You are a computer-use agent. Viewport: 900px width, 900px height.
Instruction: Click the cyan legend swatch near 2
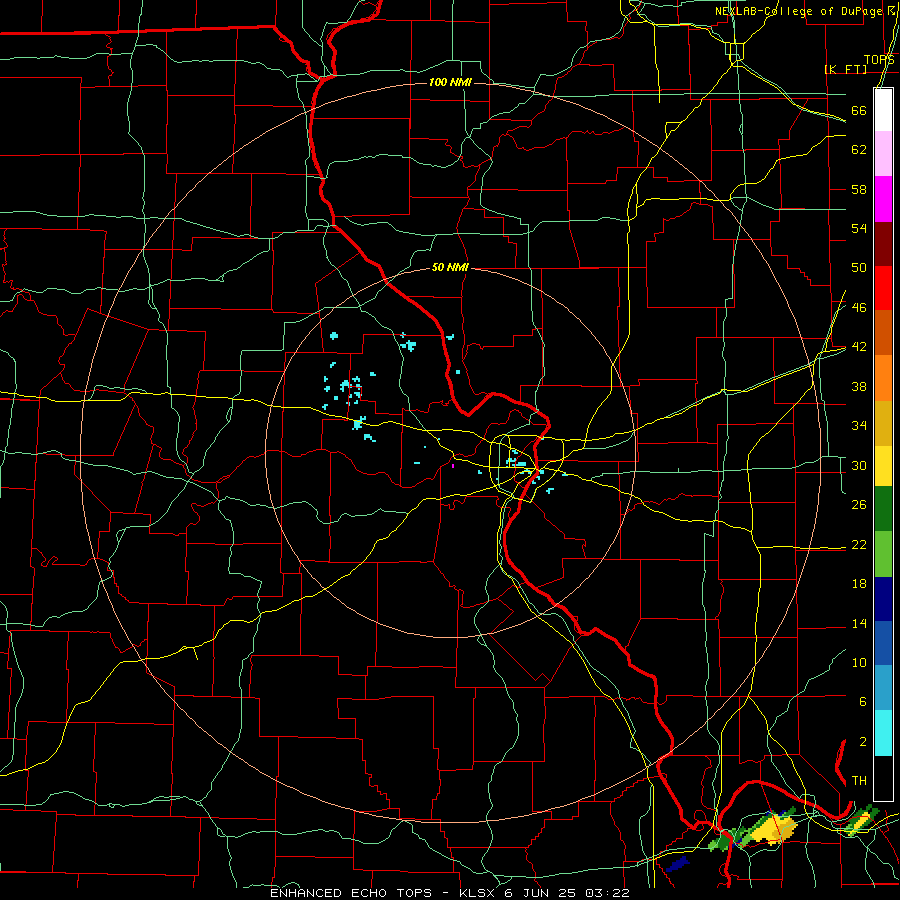(883, 733)
